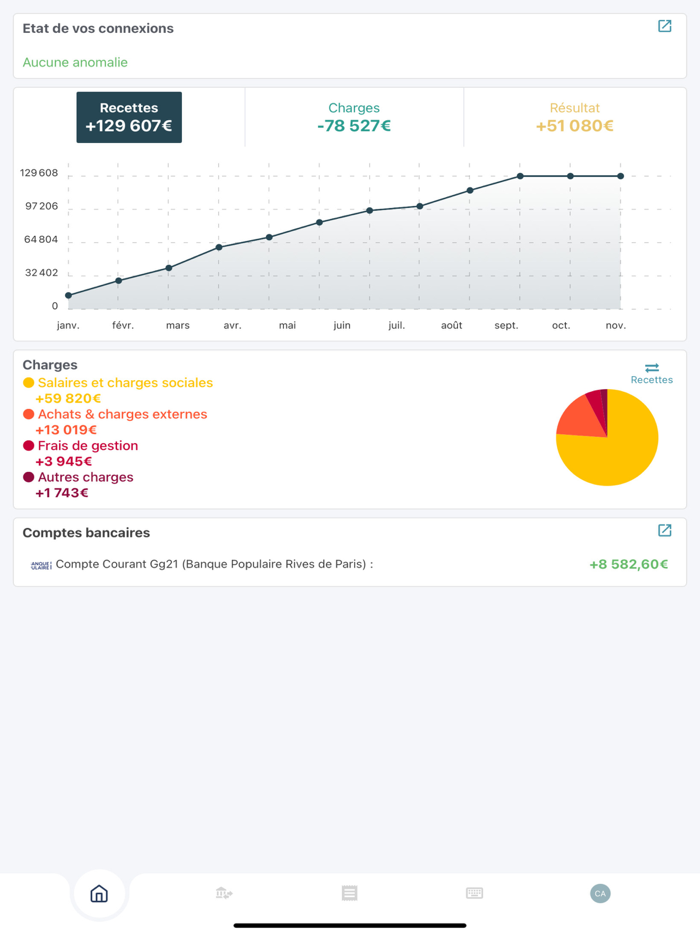Tap the home icon in bottom bar
700x934 pixels.
[x=99, y=893]
